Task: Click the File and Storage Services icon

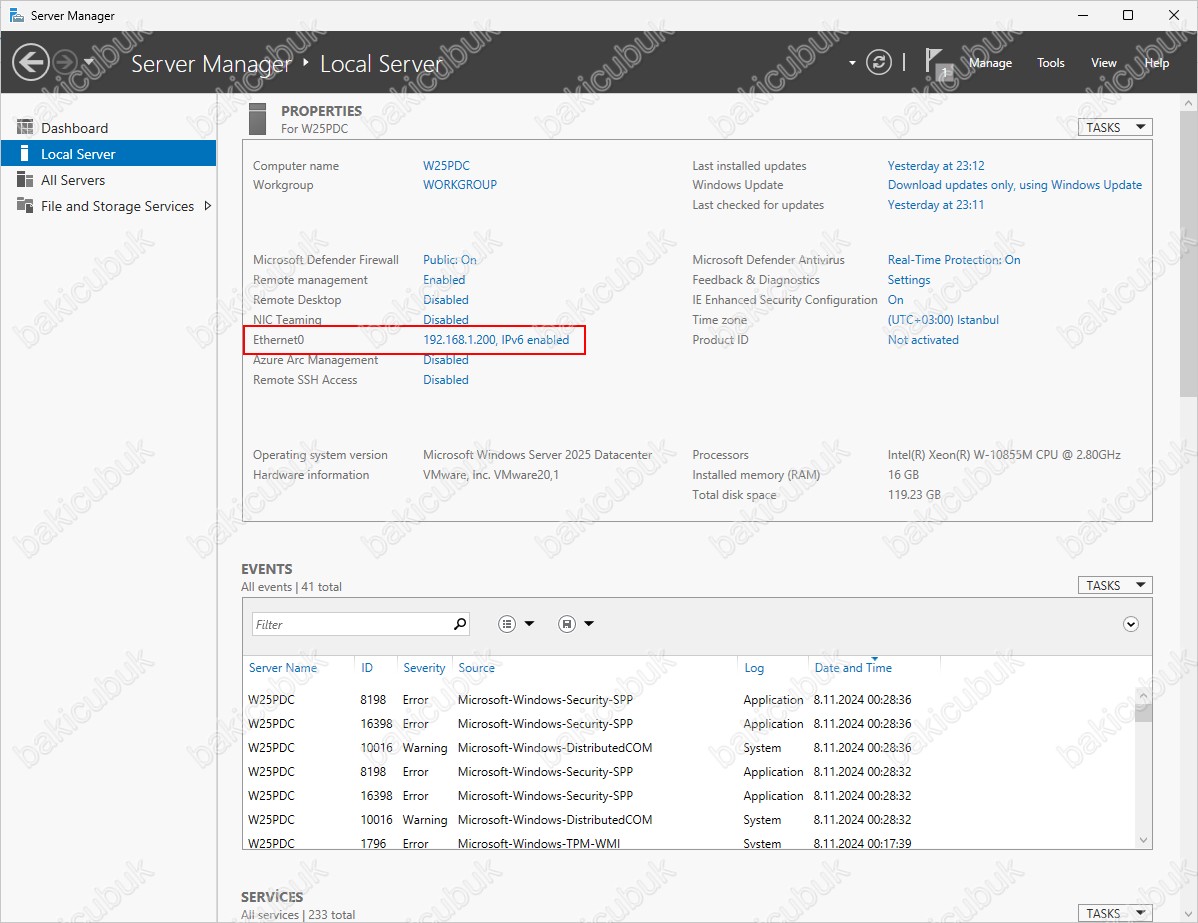Action: 25,205
